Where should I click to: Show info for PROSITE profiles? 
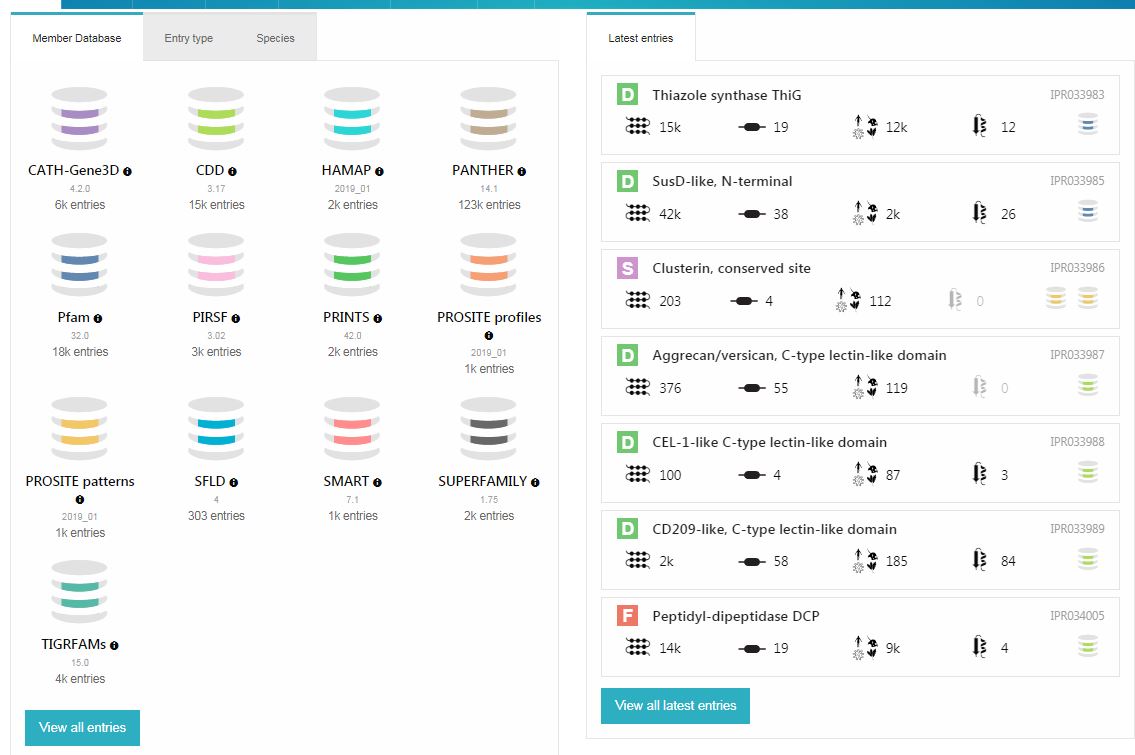point(489,336)
